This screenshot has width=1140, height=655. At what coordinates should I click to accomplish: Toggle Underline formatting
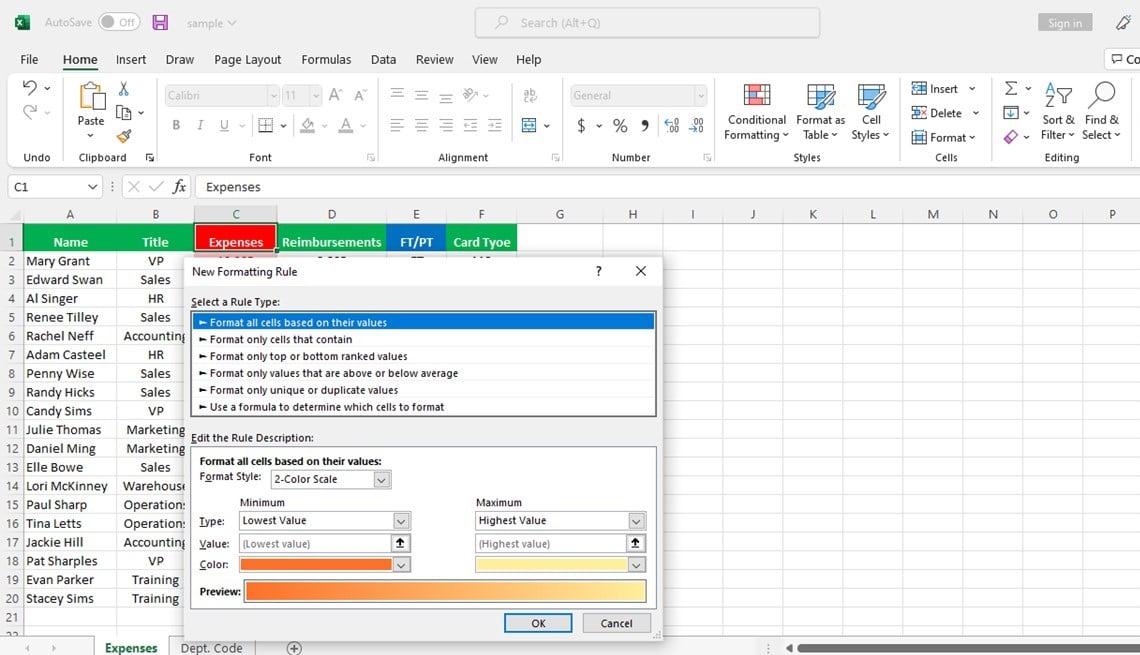tap(224, 125)
